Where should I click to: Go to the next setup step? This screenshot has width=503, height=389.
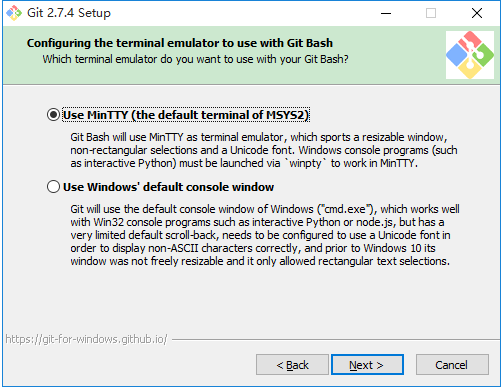coord(367,365)
